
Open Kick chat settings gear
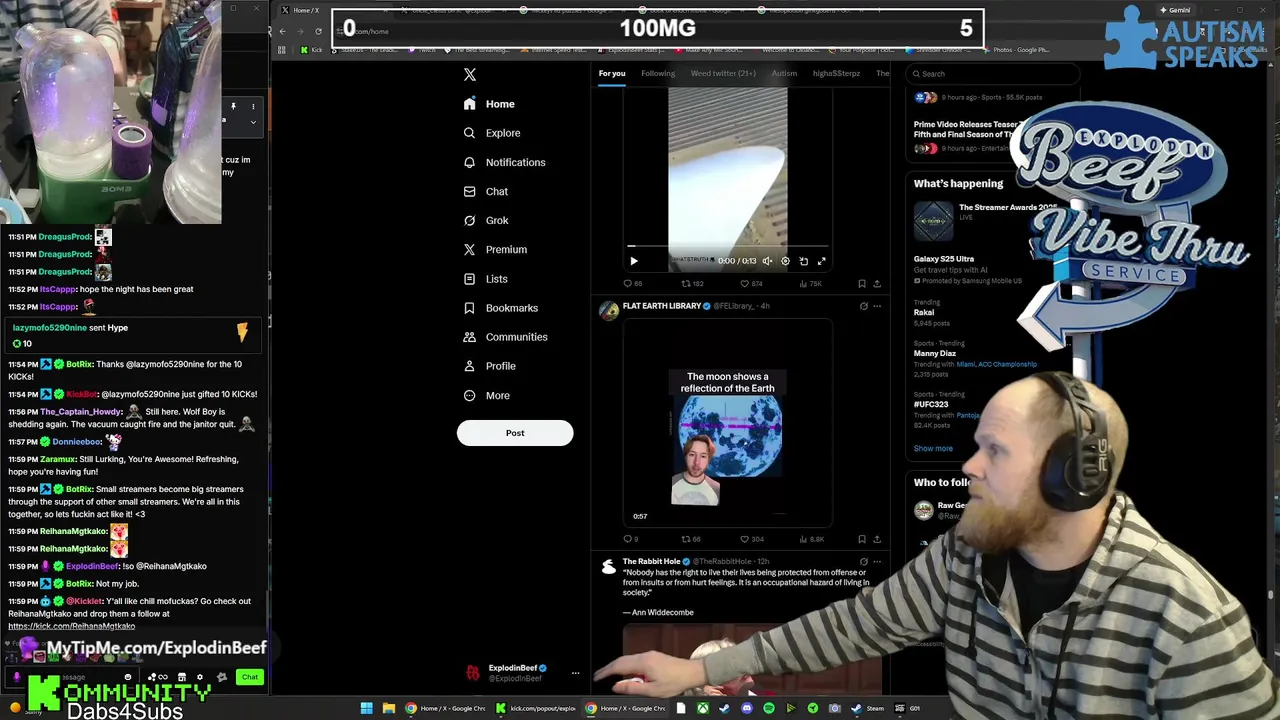(199, 678)
